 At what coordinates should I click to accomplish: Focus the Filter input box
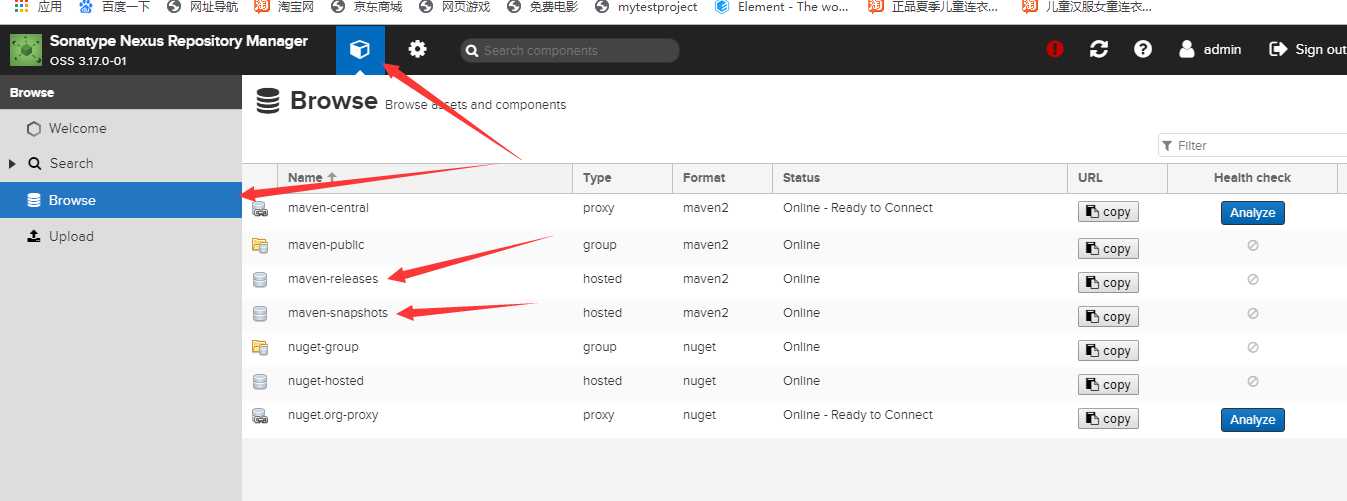tap(1252, 145)
